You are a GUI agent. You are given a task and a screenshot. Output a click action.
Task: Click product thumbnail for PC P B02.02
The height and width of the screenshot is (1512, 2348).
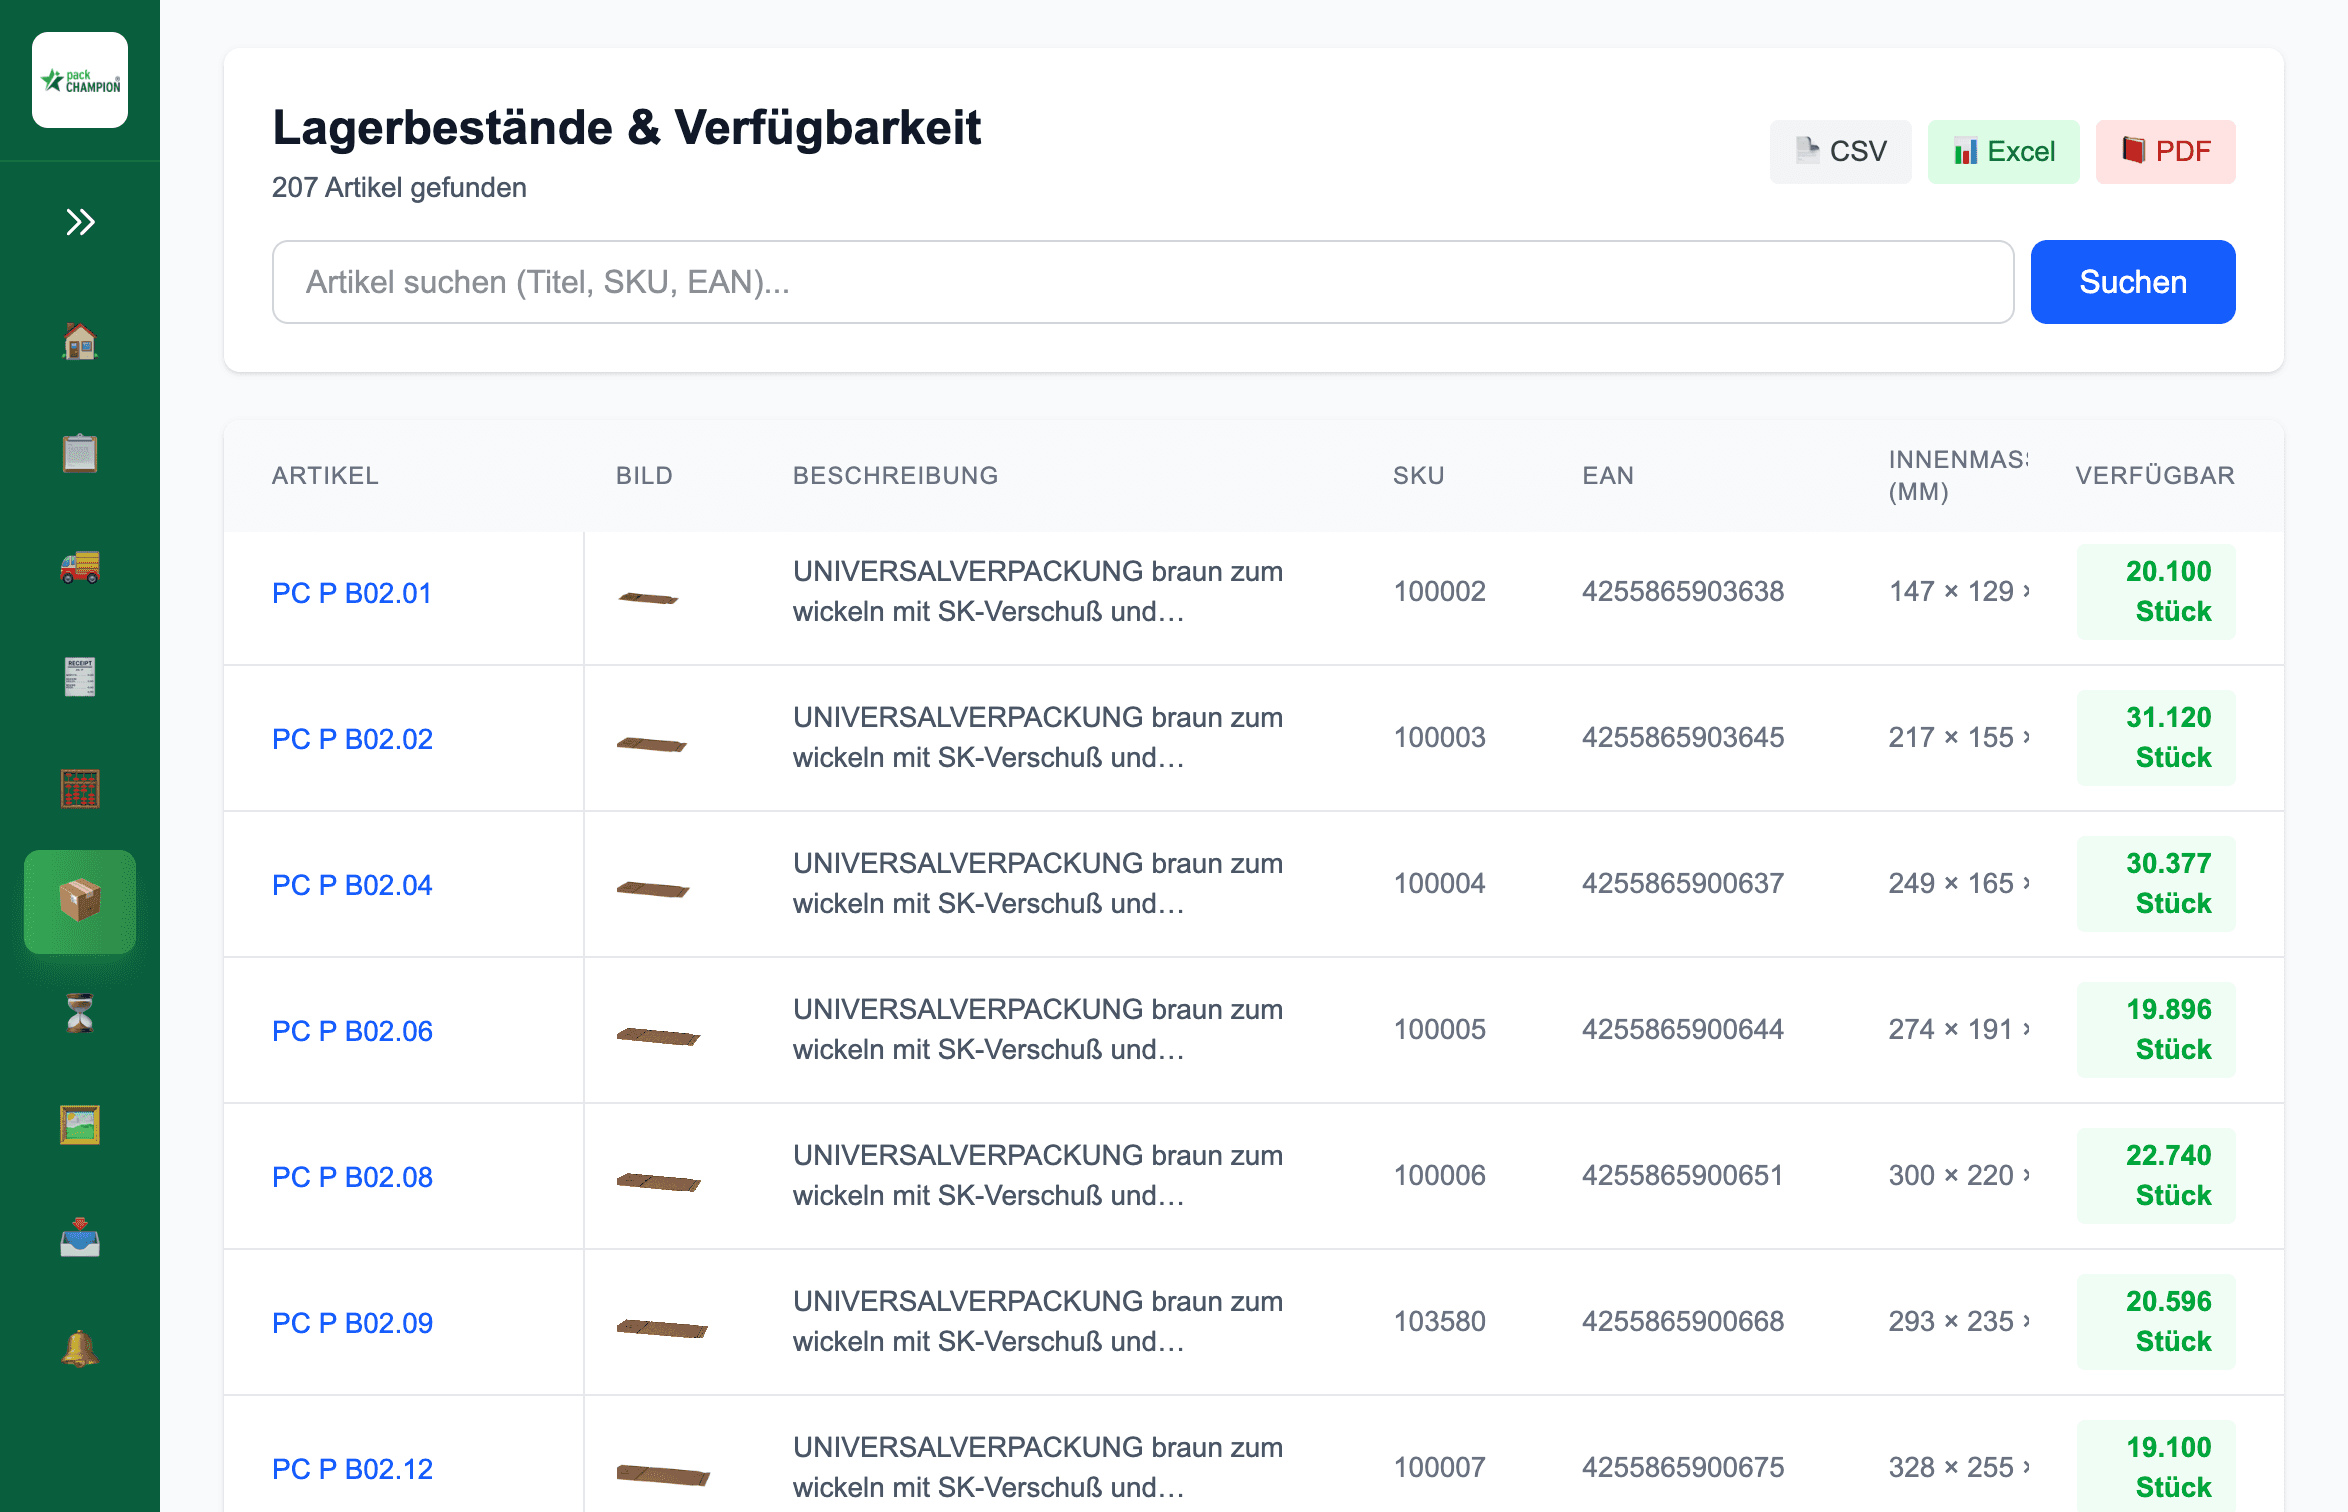(652, 744)
